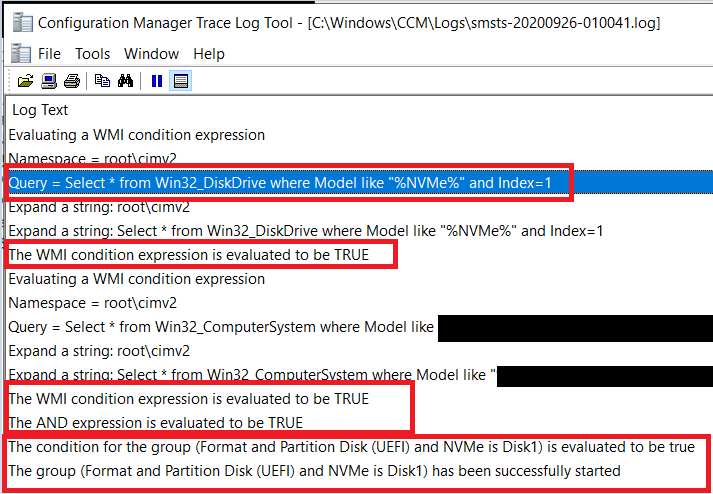The height and width of the screenshot is (494, 713).
Task: Open the Window menu
Action: click(x=151, y=54)
